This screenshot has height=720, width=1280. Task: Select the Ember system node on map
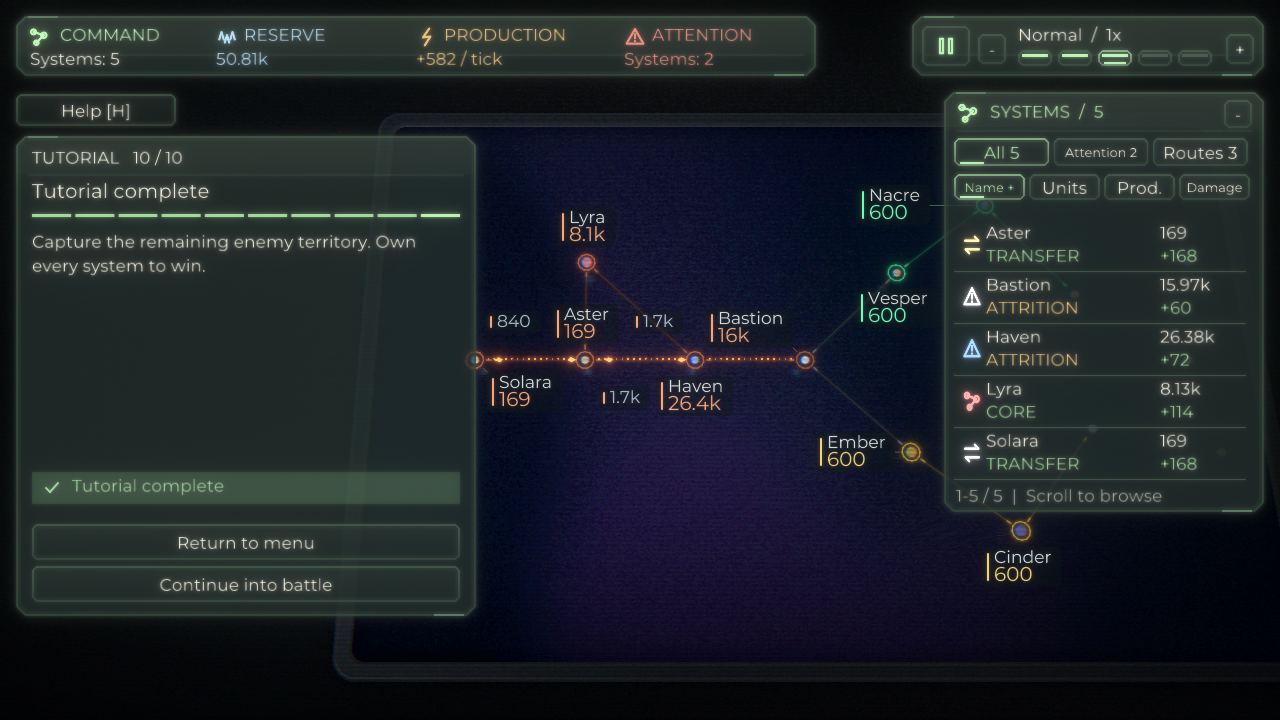tap(911, 452)
